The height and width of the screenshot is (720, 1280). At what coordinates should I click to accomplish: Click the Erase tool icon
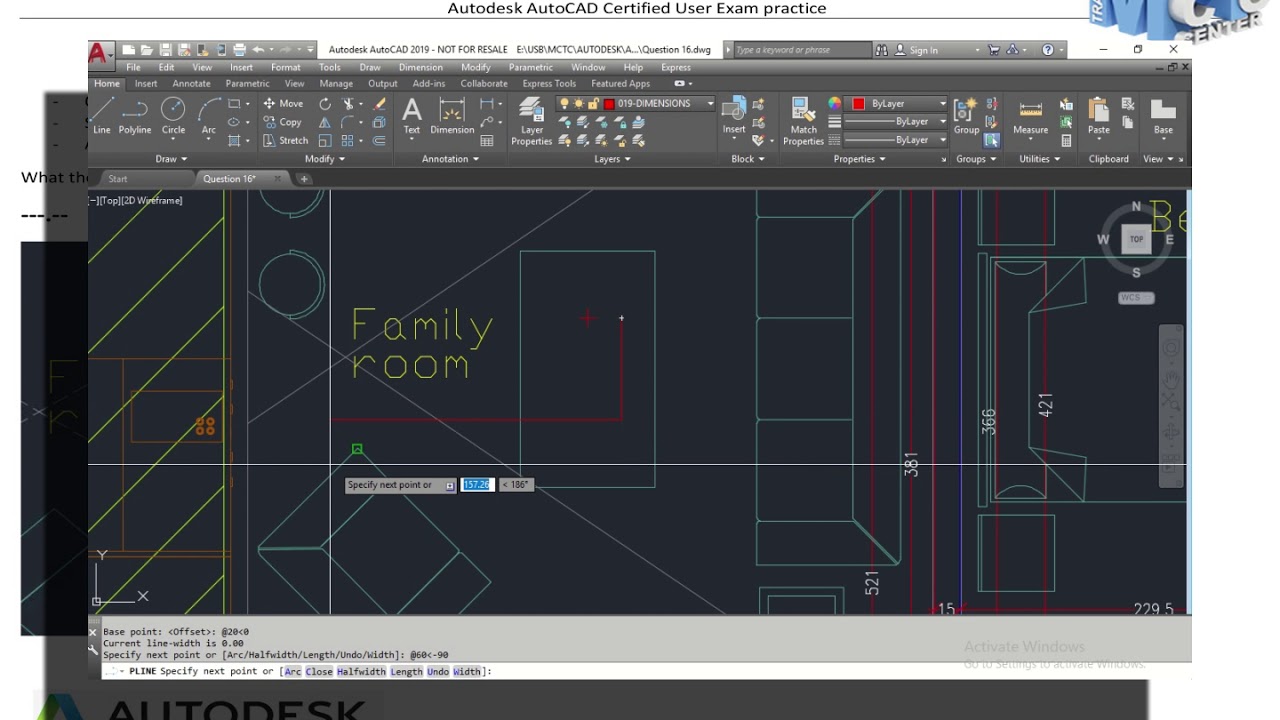tap(379, 104)
